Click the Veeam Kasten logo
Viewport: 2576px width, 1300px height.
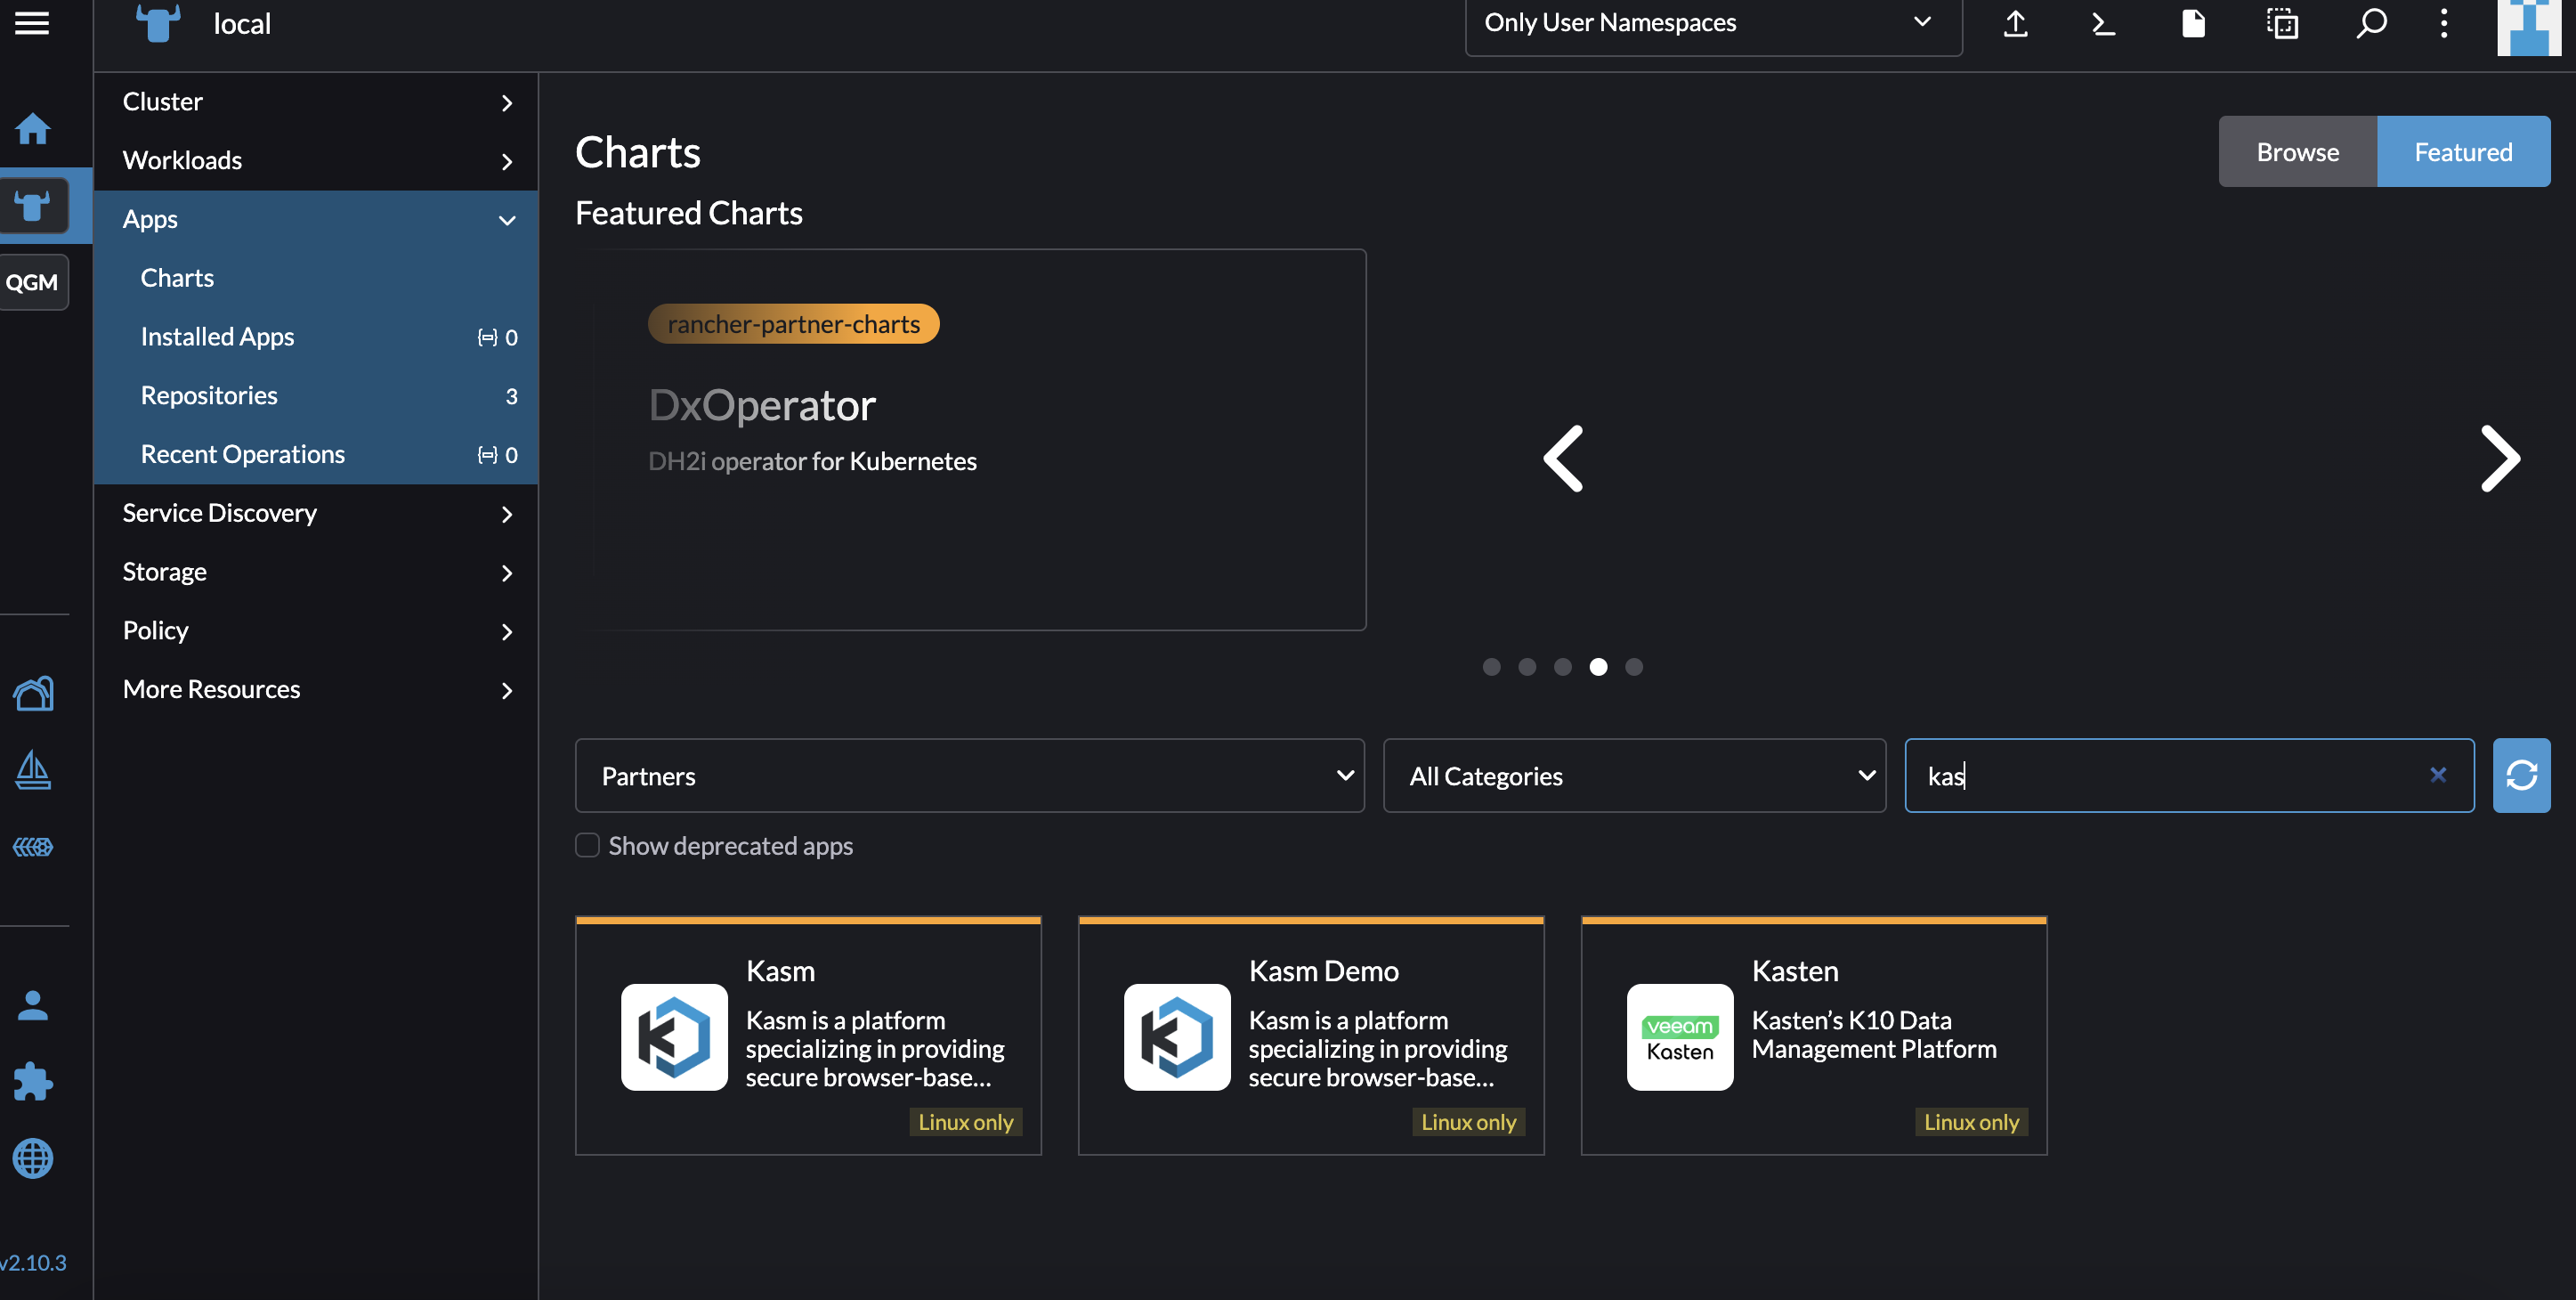[x=1680, y=1037]
